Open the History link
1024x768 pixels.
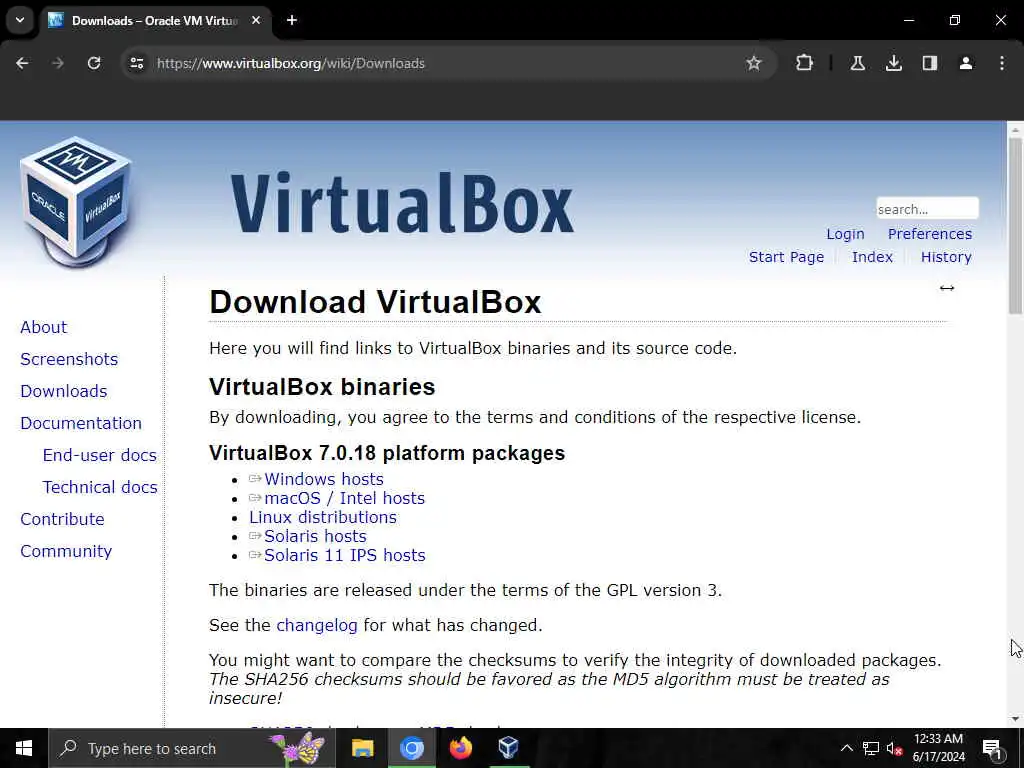tap(946, 257)
